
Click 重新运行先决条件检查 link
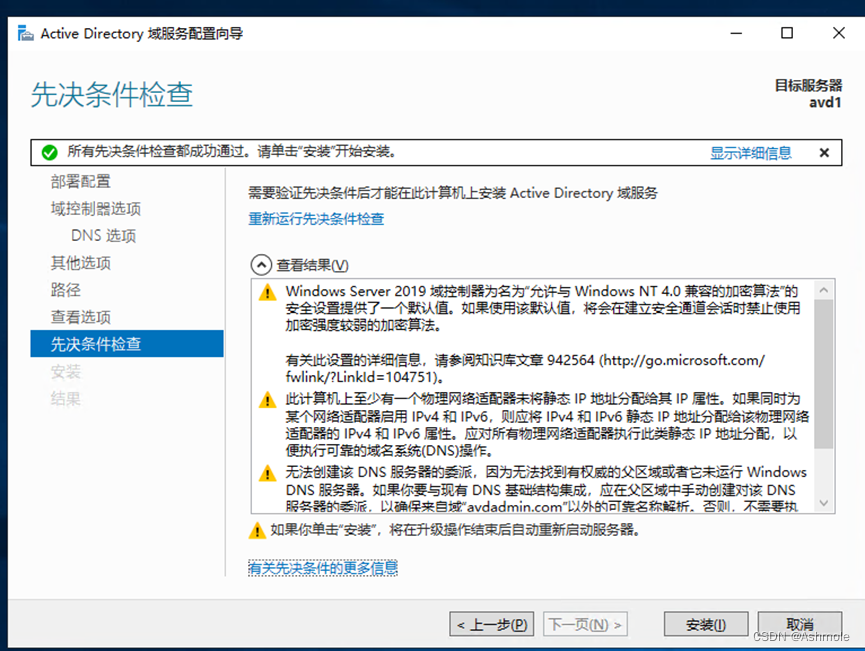pyautogui.click(x=316, y=218)
